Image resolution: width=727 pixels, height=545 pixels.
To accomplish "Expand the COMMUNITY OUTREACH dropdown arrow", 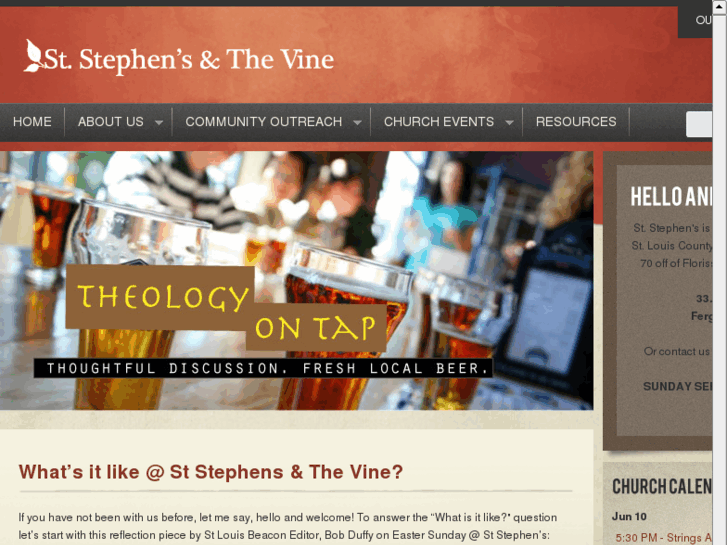I will (x=357, y=123).
